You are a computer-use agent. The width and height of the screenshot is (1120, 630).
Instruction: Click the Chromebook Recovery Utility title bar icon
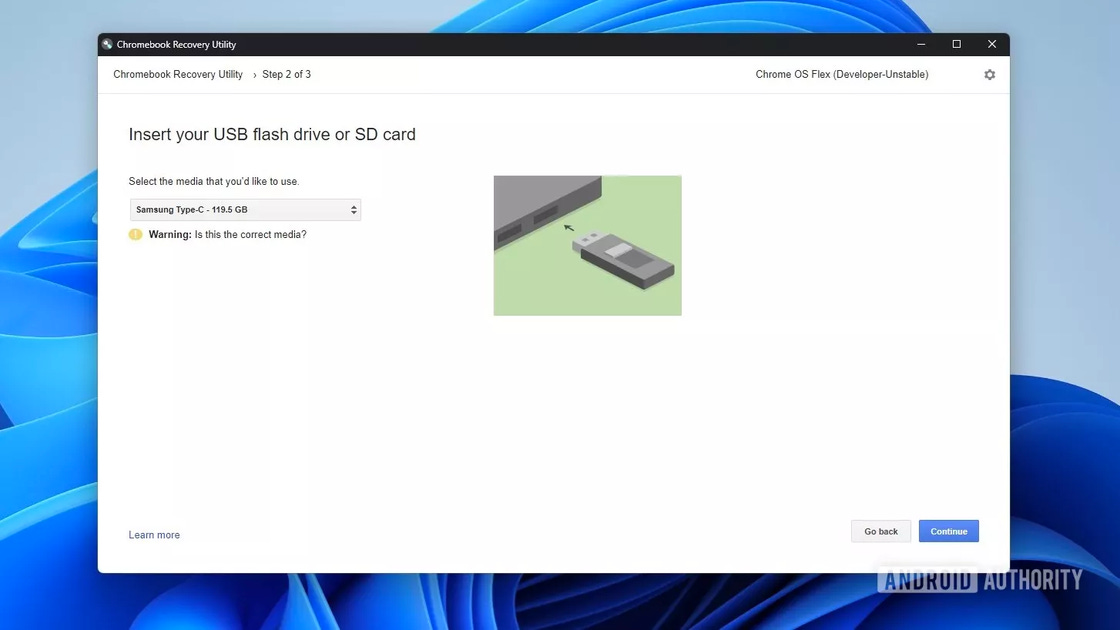pyautogui.click(x=107, y=44)
